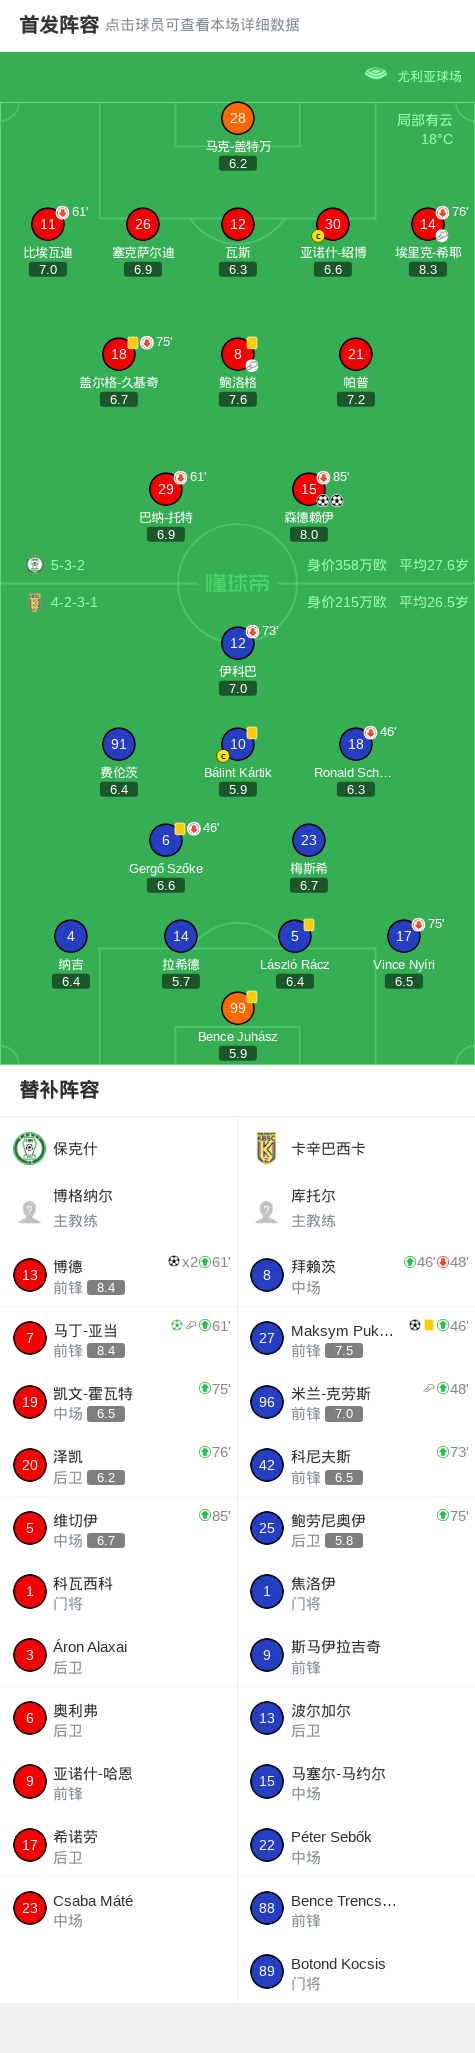Open substitute 博德 number 13 row

[119, 1275]
